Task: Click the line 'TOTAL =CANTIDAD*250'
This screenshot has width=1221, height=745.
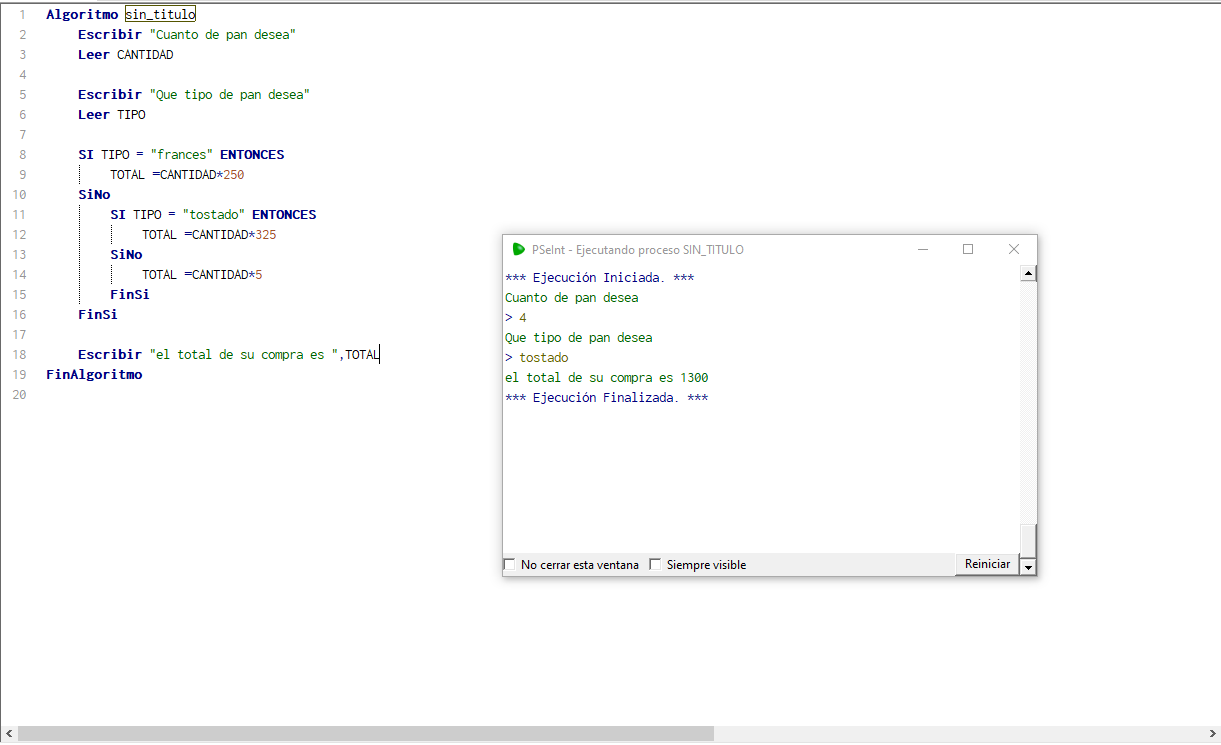Action: click(177, 175)
